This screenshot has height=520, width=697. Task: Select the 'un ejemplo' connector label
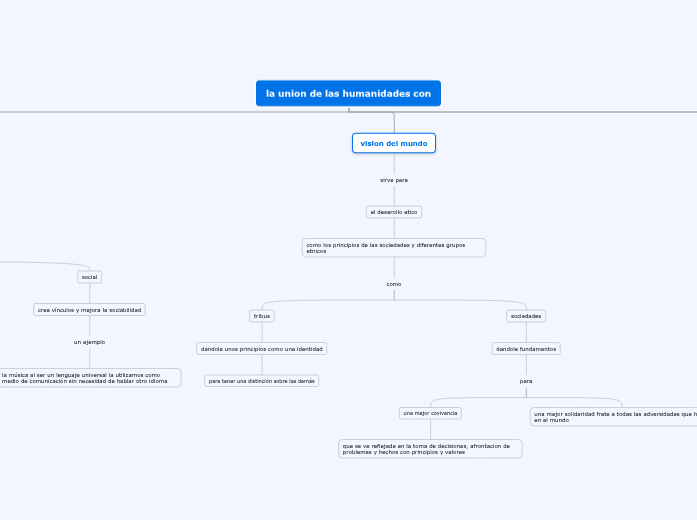click(x=90, y=342)
